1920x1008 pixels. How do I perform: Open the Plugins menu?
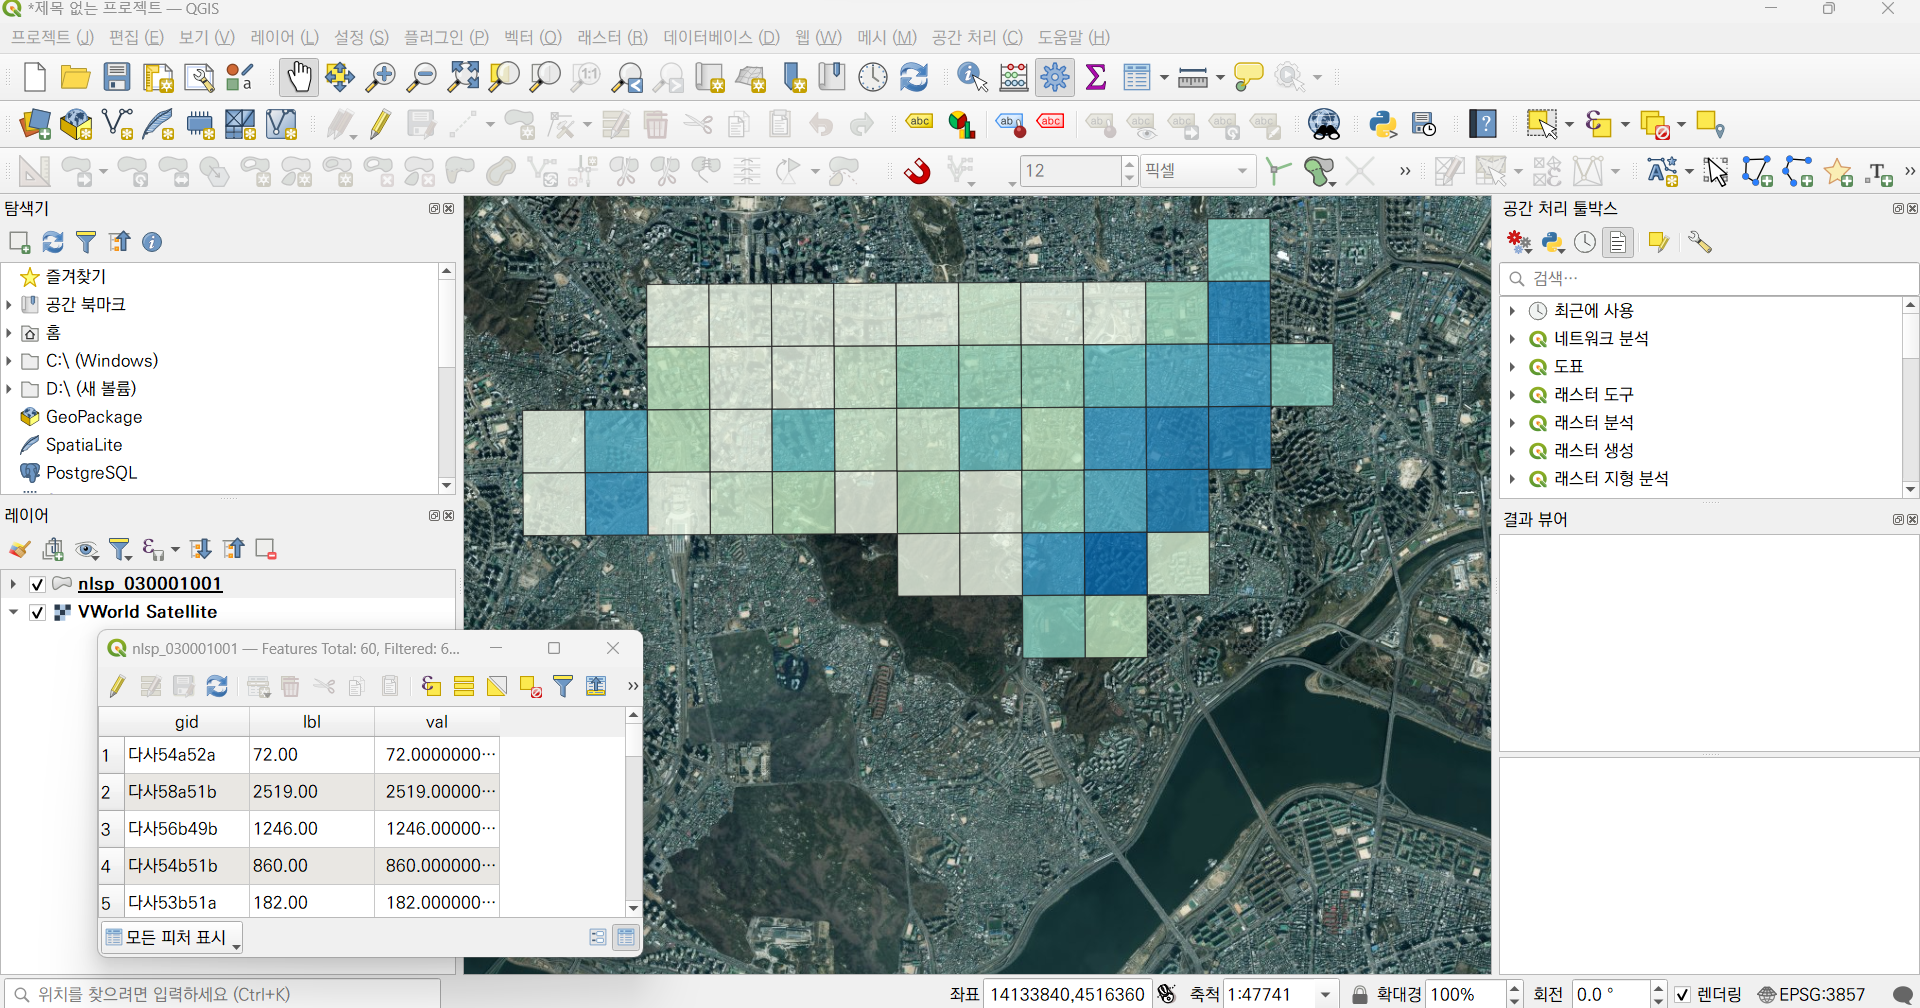pyautogui.click(x=446, y=37)
